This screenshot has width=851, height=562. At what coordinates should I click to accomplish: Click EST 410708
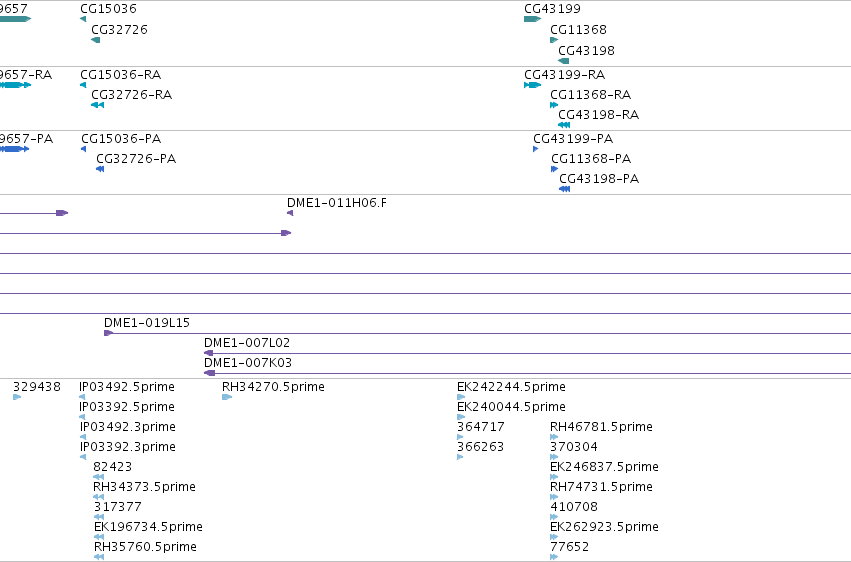574,507
